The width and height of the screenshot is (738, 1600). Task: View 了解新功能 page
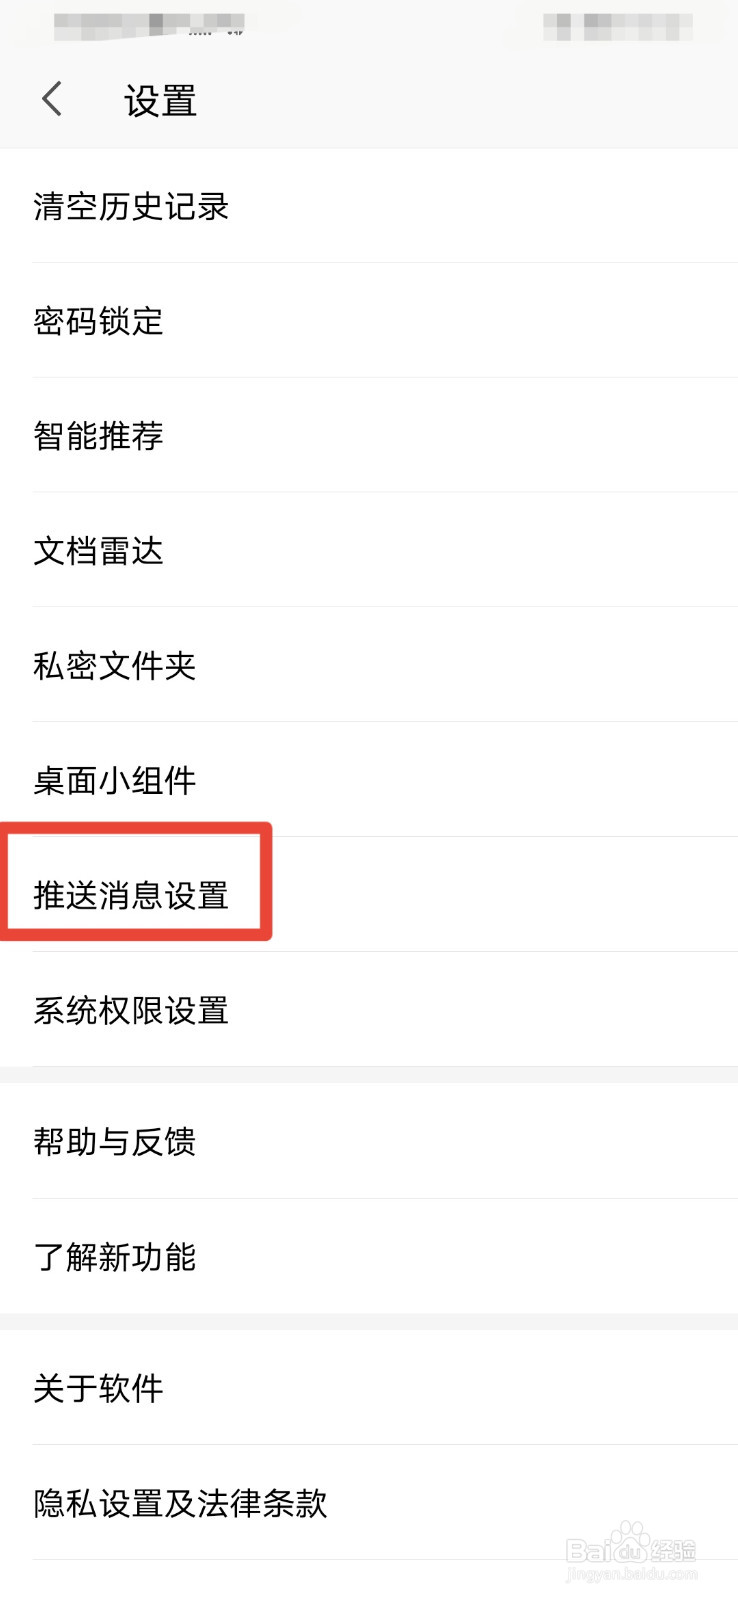369,1256
